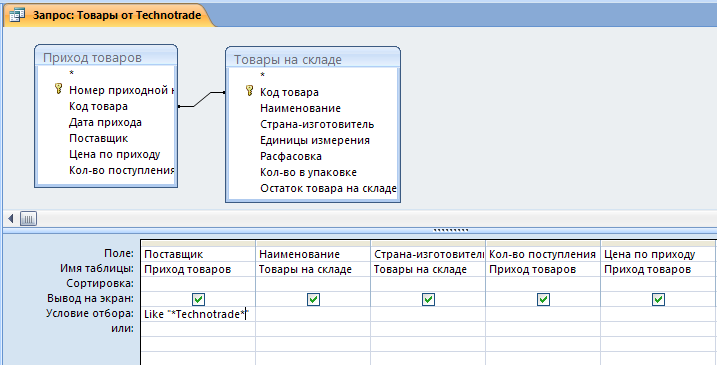Click Условие отбора cell under Цена по приходу

point(658,314)
